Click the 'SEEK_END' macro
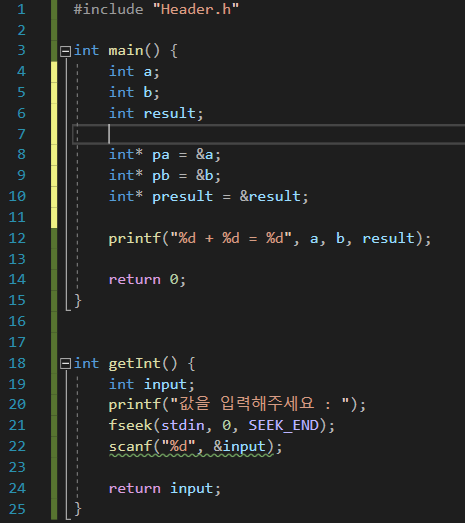 pos(284,426)
